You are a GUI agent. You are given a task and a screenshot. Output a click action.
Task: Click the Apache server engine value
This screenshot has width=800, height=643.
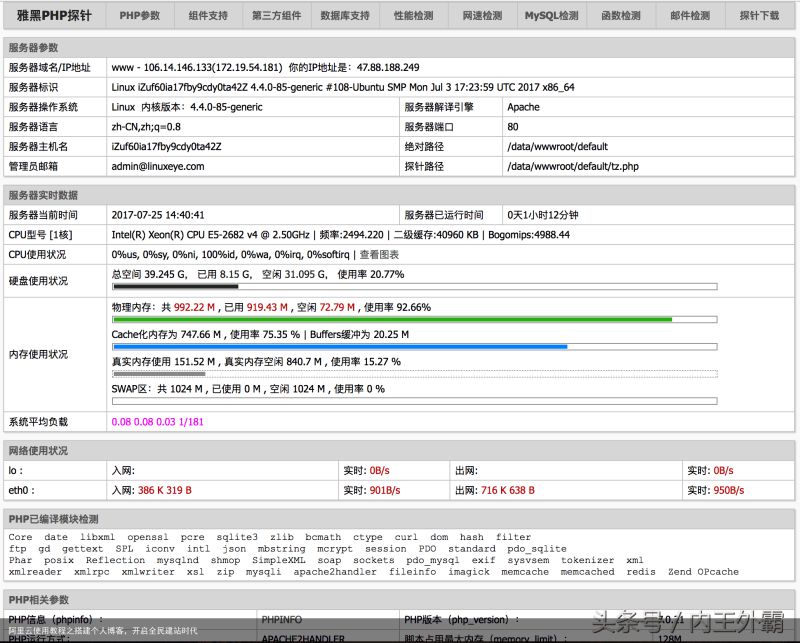pos(523,107)
